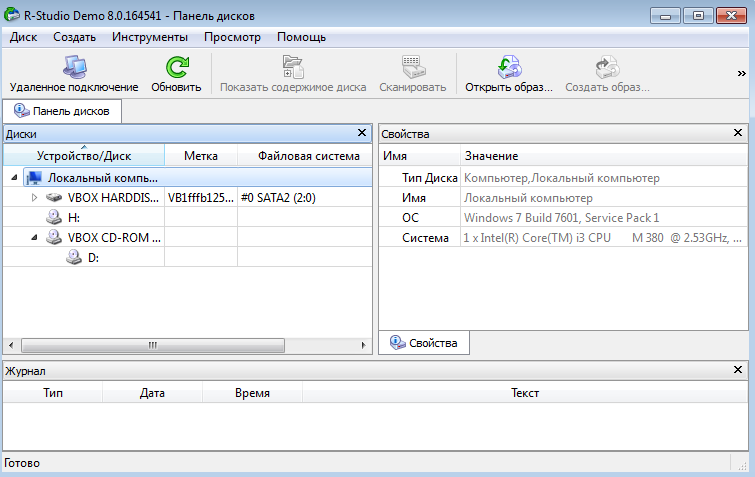Click the Сканировать toolbar icon

[x=413, y=67]
